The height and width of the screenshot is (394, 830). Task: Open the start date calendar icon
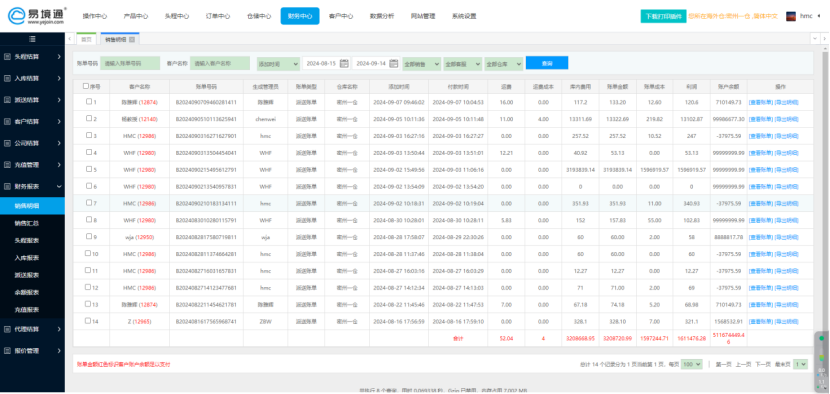344,64
